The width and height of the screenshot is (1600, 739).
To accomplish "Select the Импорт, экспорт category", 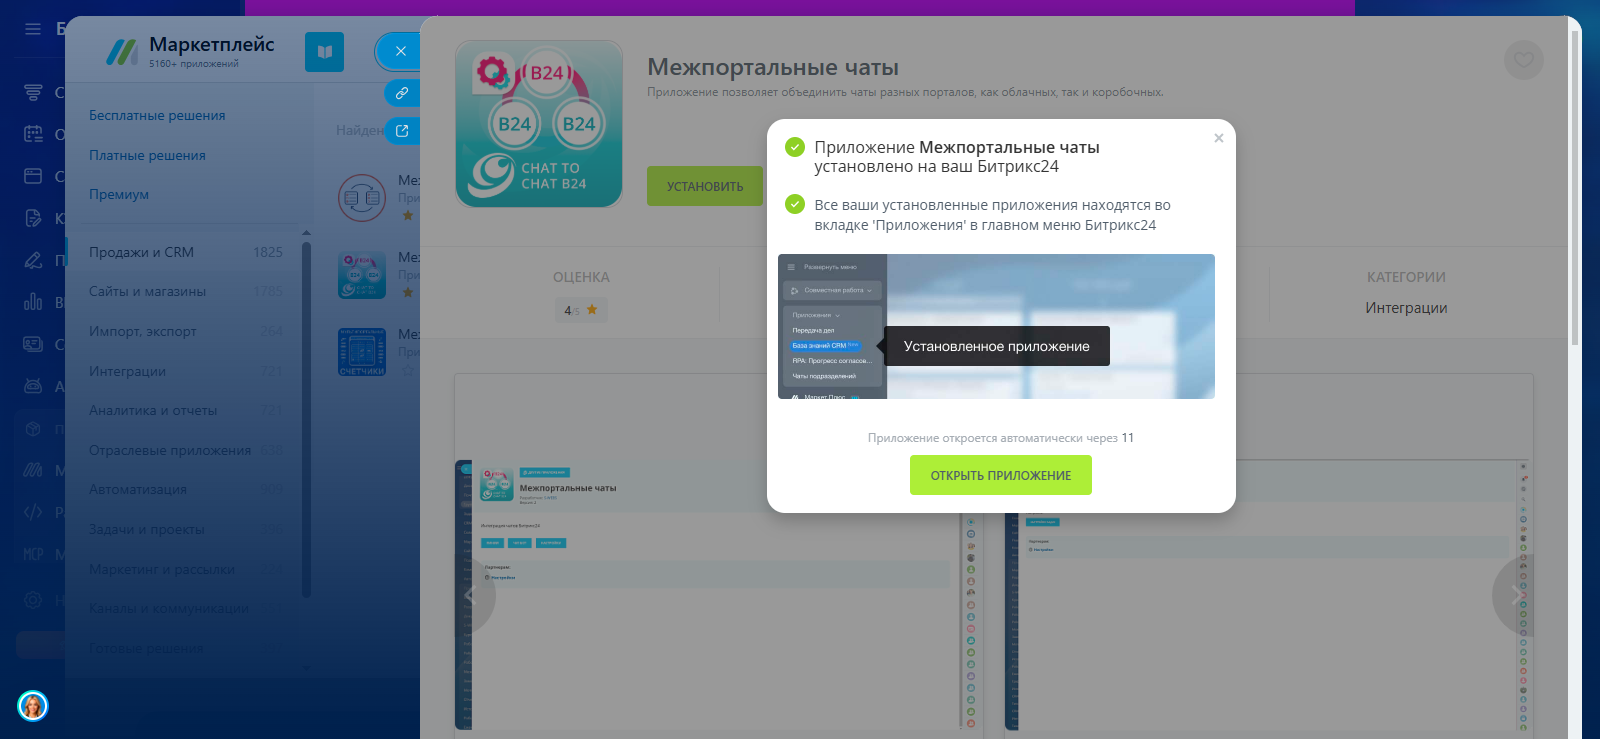I will click(x=142, y=331).
